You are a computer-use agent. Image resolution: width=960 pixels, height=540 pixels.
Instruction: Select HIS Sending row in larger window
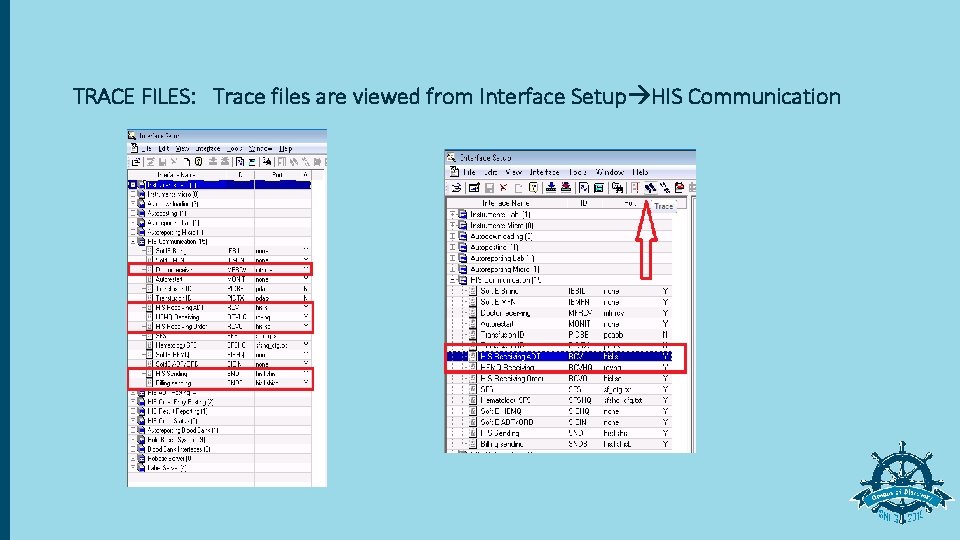tap(559, 433)
